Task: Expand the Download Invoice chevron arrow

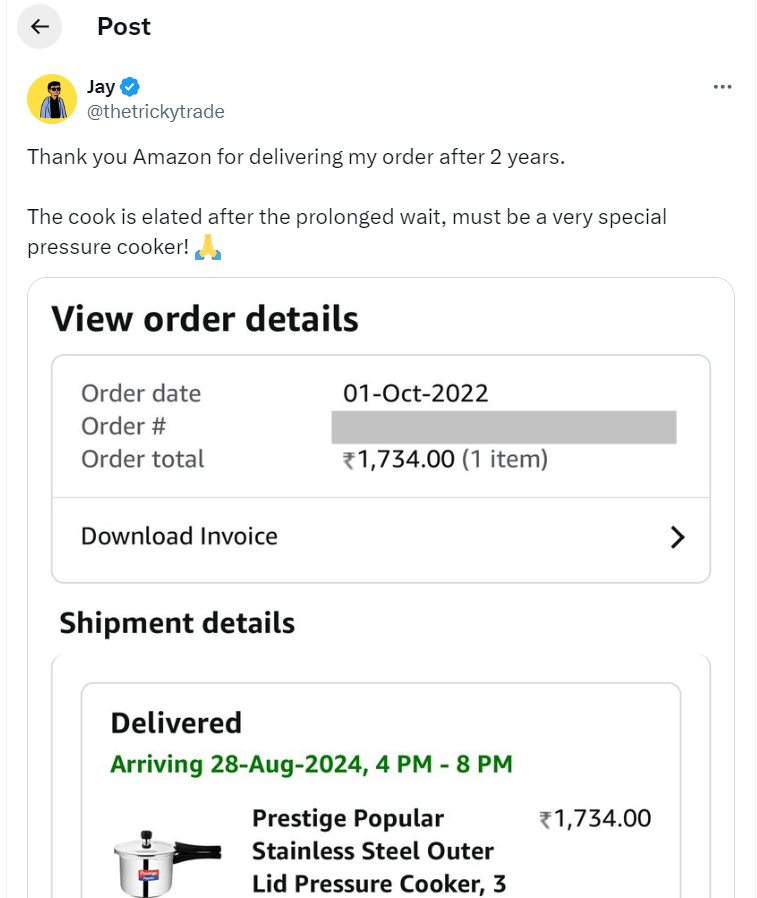Action: pyautogui.click(x=677, y=537)
